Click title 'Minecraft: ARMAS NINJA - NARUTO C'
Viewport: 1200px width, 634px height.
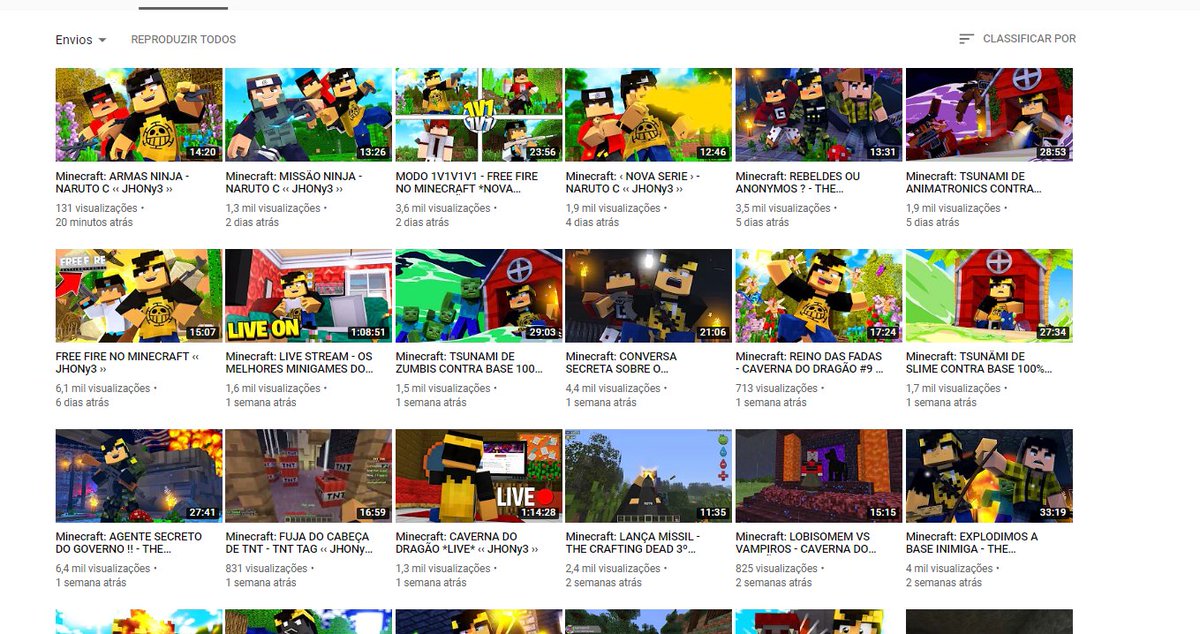(x=122, y=182)
